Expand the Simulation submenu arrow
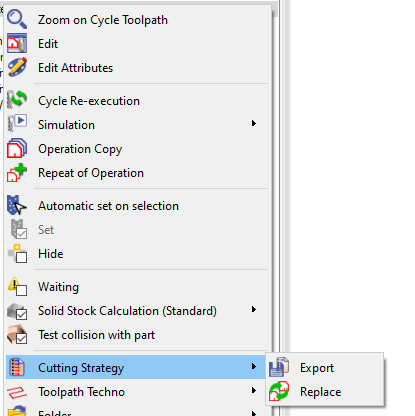The image size is (415, 416). coord(254,123)
